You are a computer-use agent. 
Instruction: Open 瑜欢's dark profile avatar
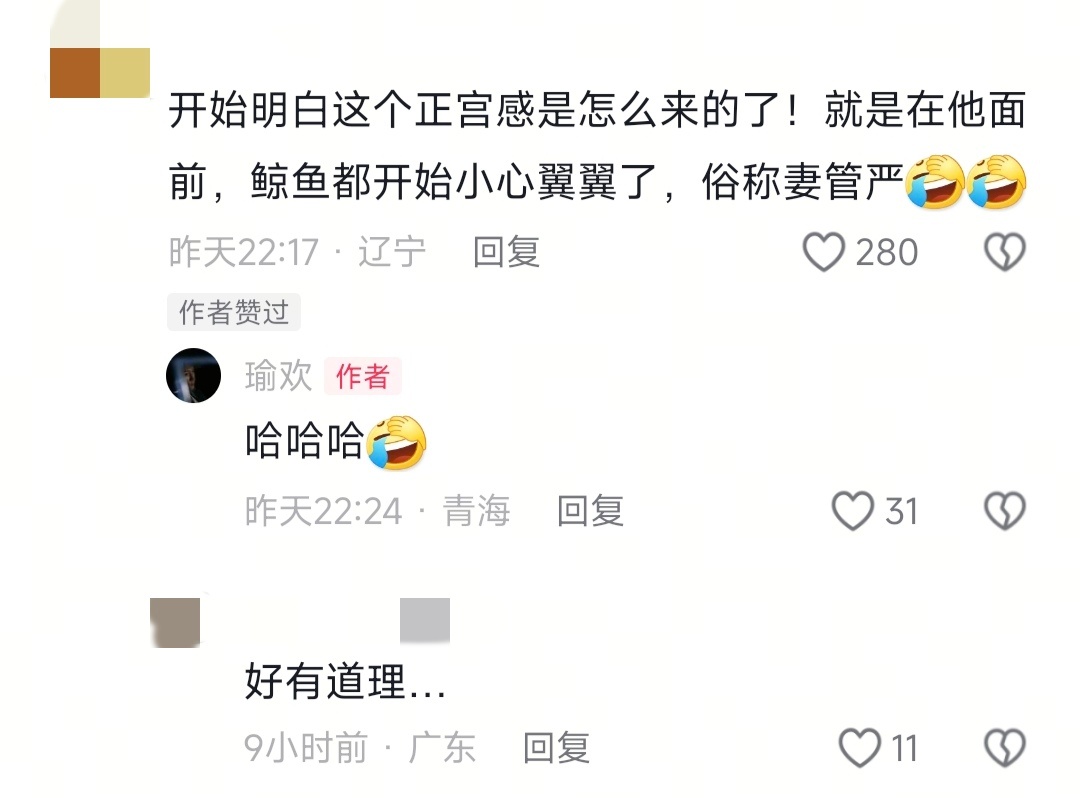(194, 375)
